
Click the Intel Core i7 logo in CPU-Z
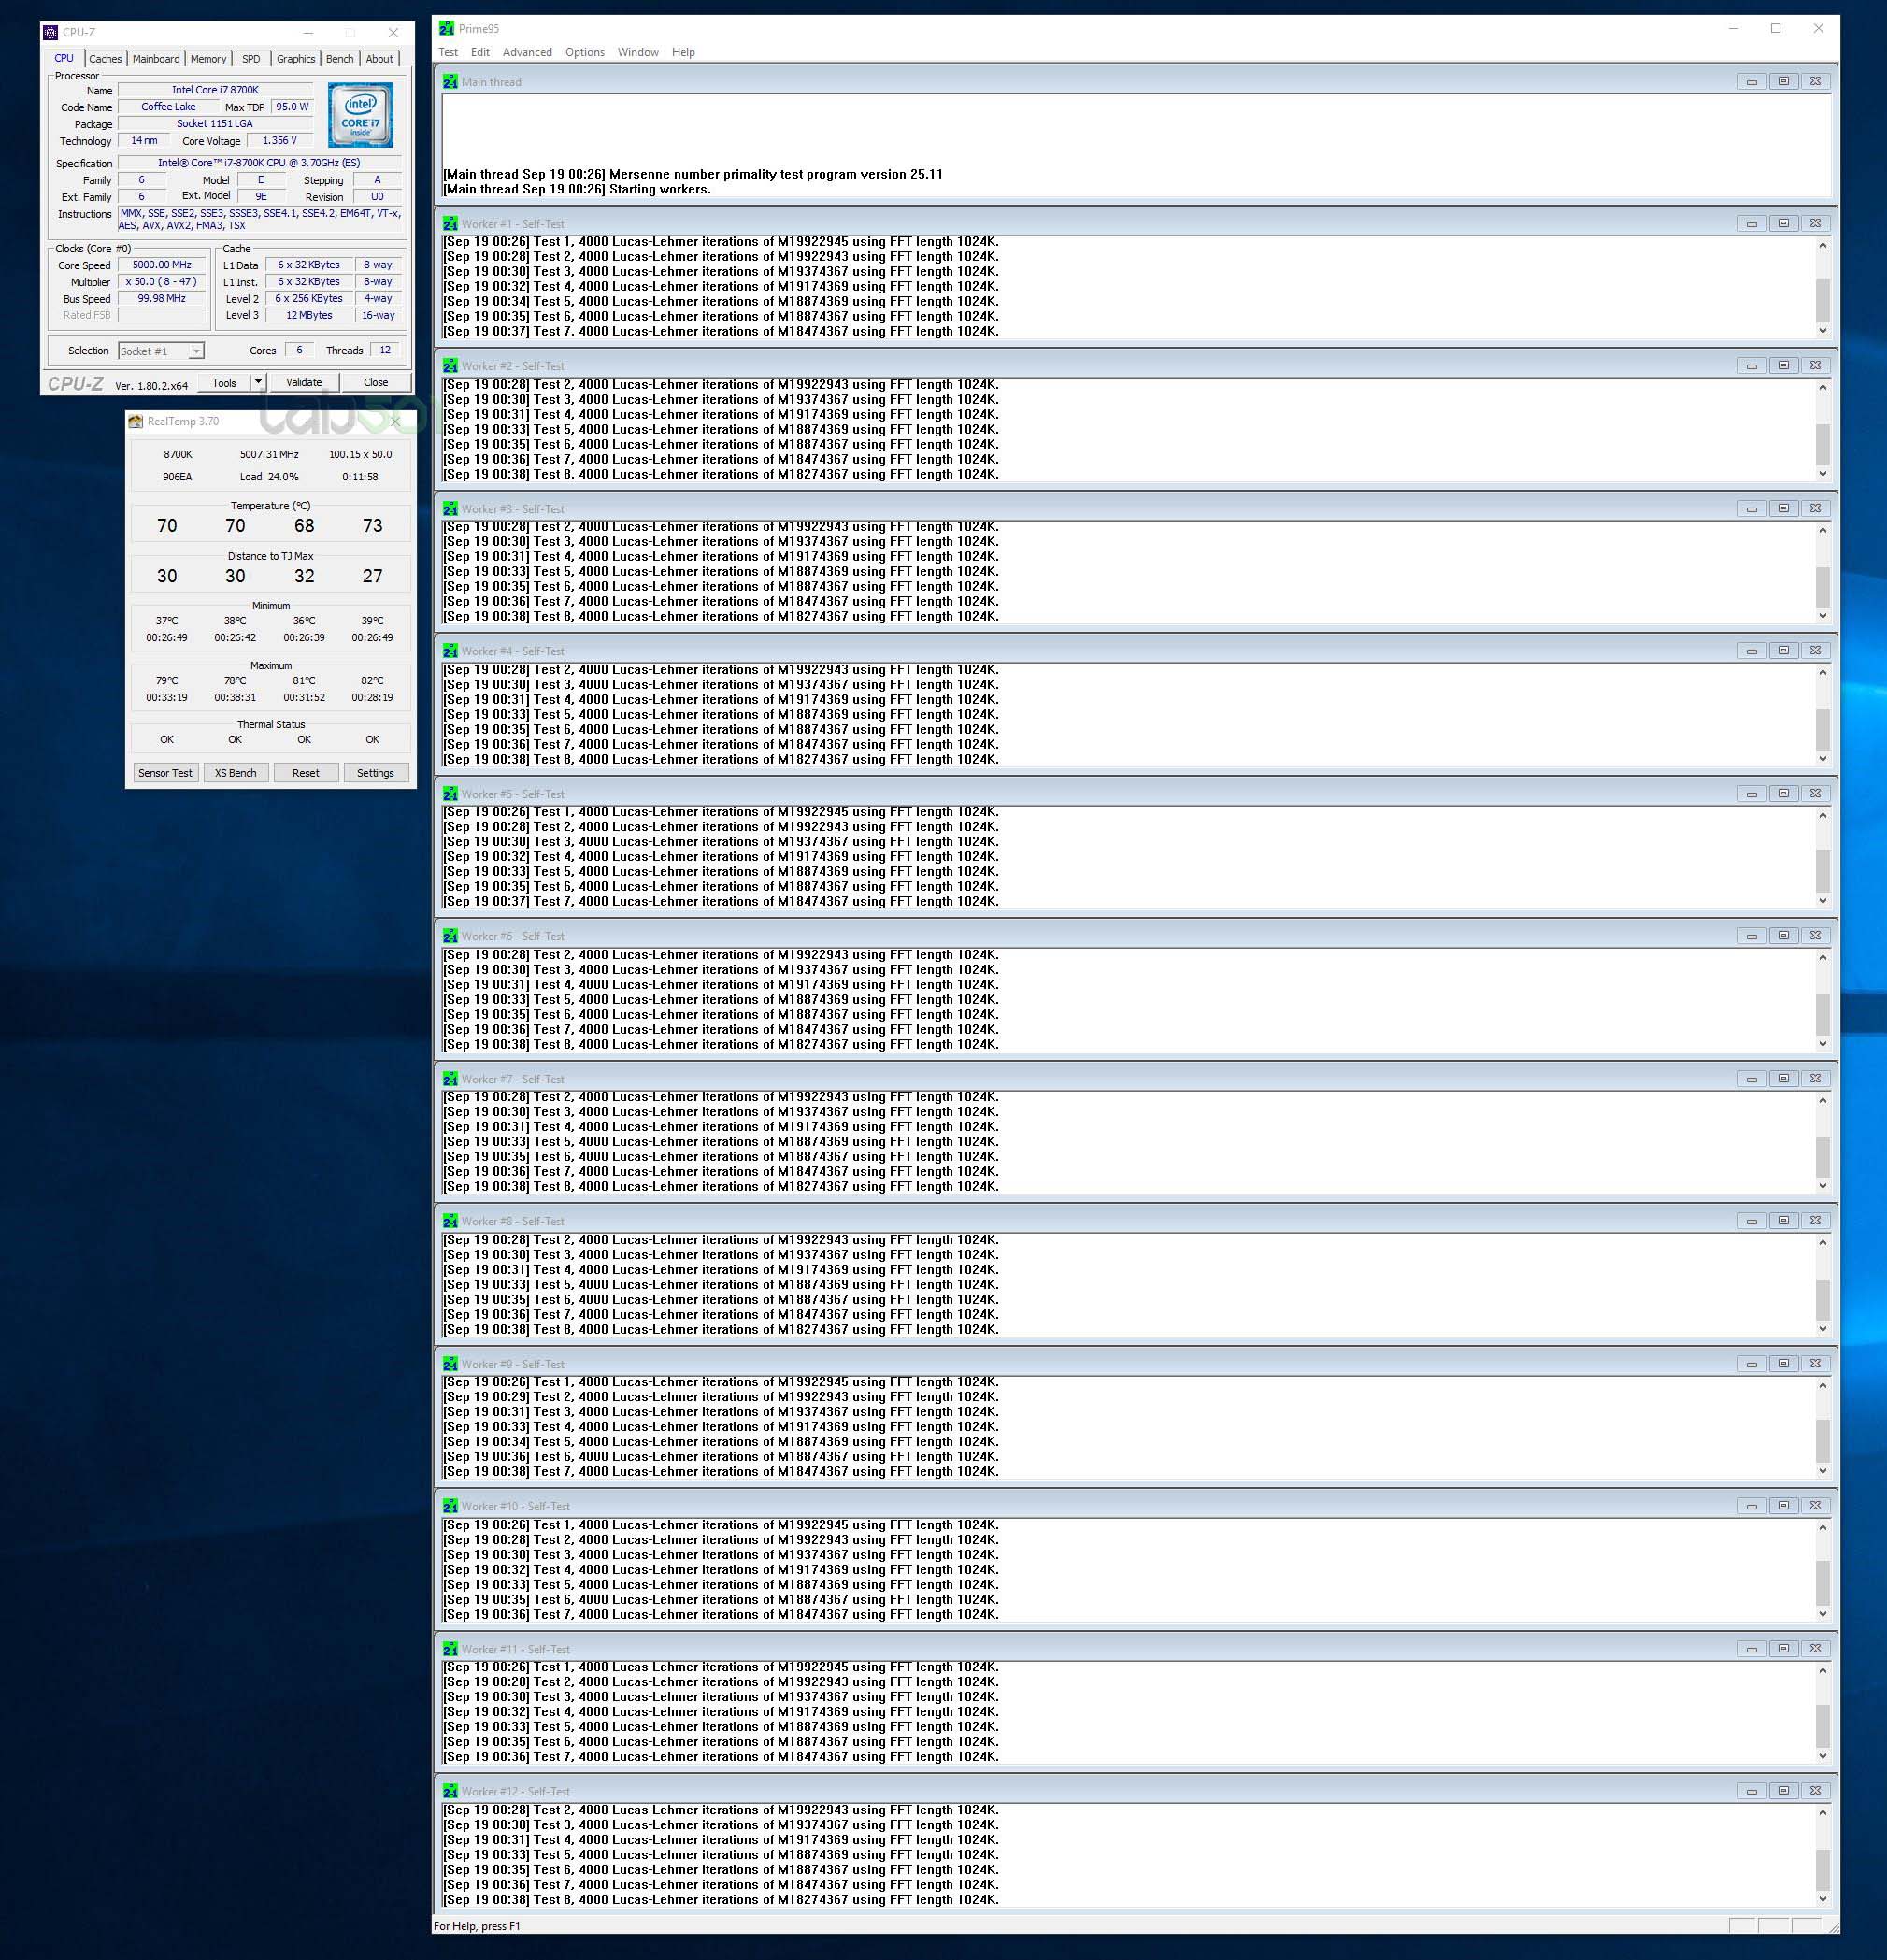(361, 115)
